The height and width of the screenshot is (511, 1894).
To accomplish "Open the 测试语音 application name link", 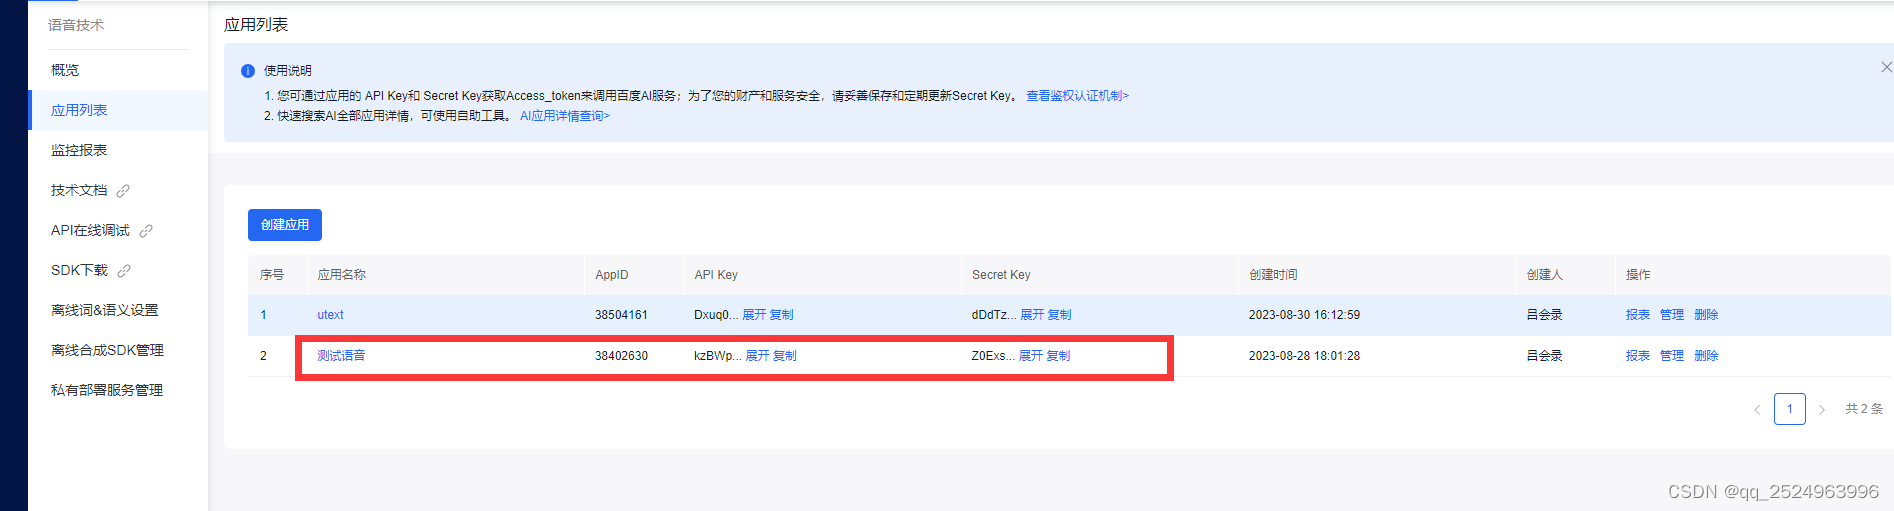I will (341, 356).
